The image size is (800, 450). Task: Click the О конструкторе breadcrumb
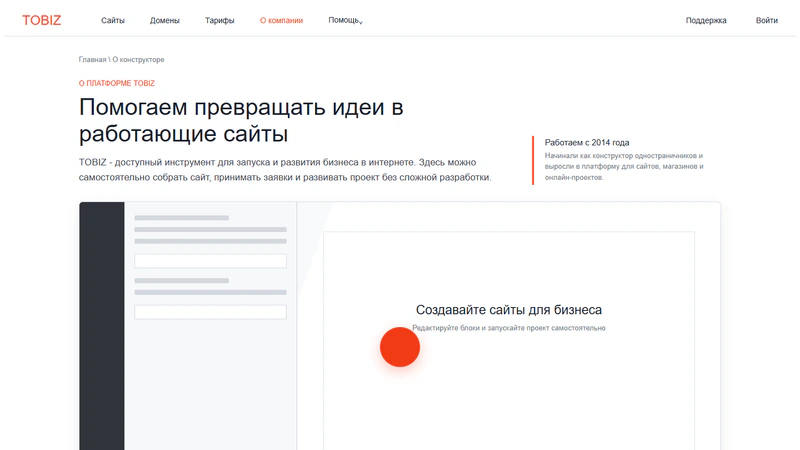click(x=138, y=60)
